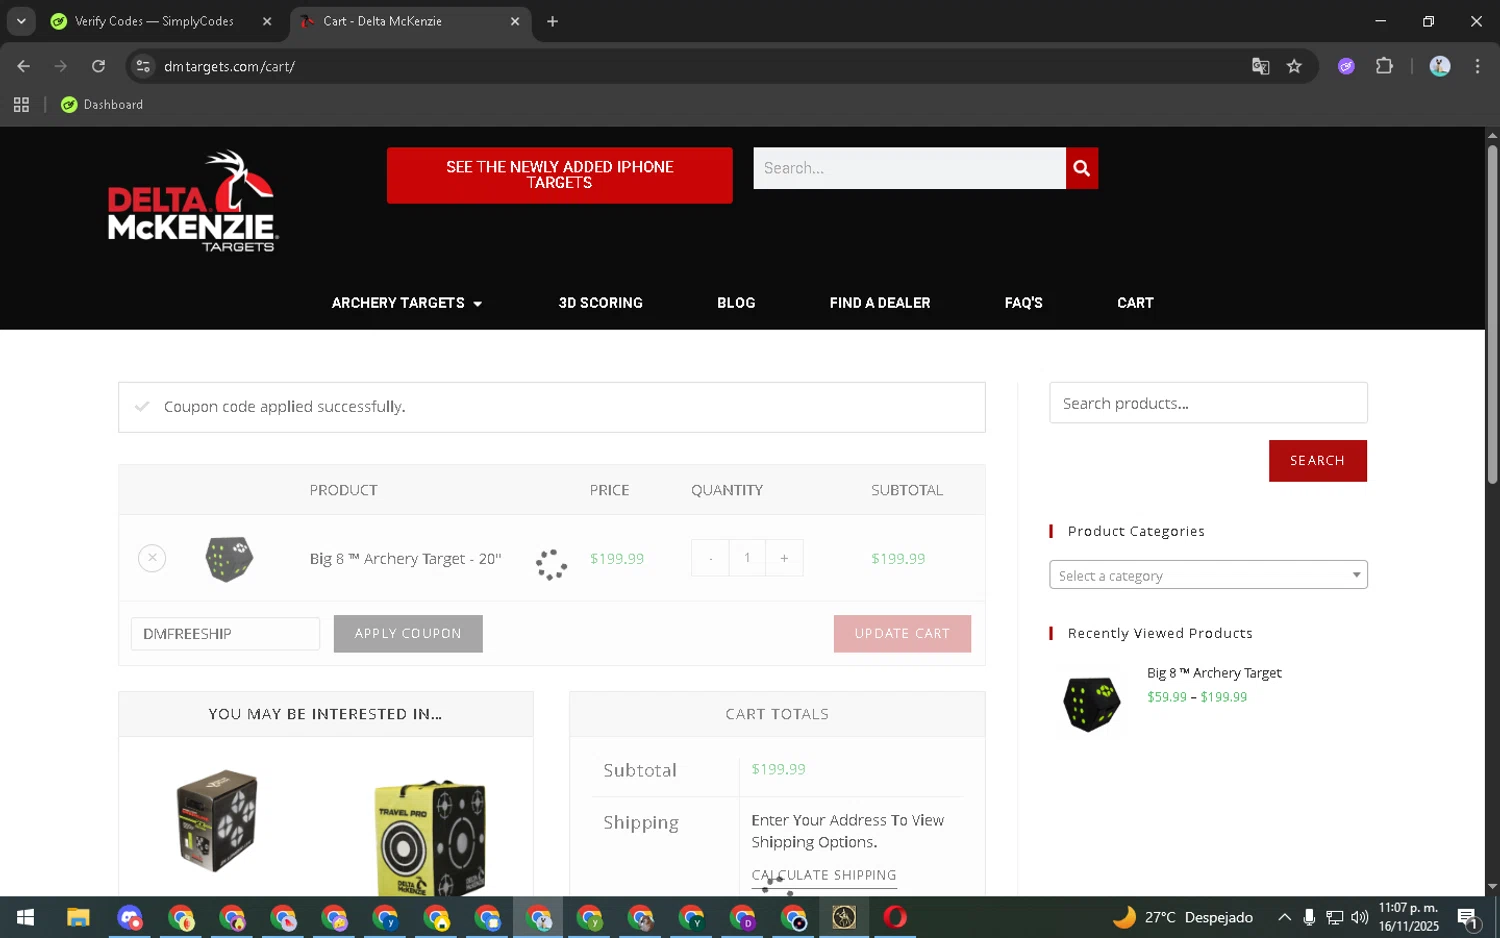Viewport: 1500px width, 938px height.
Task: Focus the Search products sidebar field
Action: pos(1208,403)
